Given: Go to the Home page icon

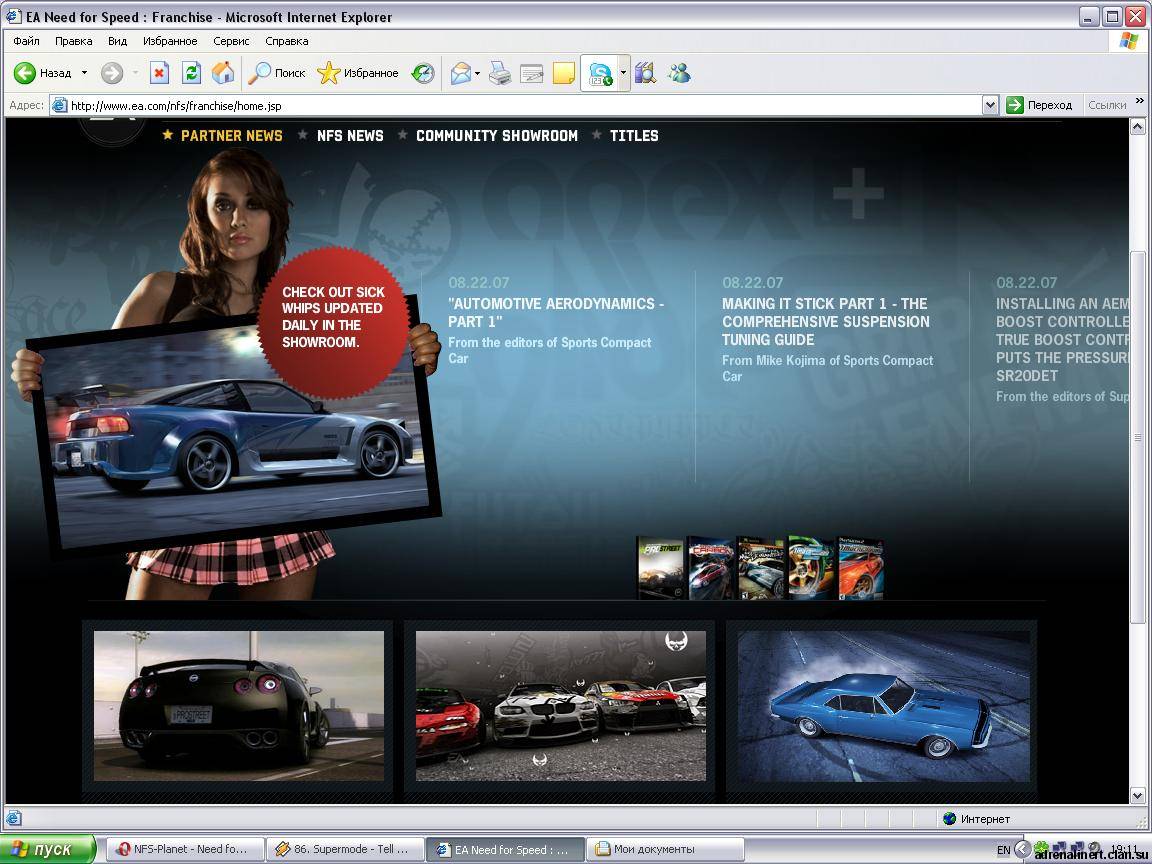Looking at the screenshot, I should point(223,73).
